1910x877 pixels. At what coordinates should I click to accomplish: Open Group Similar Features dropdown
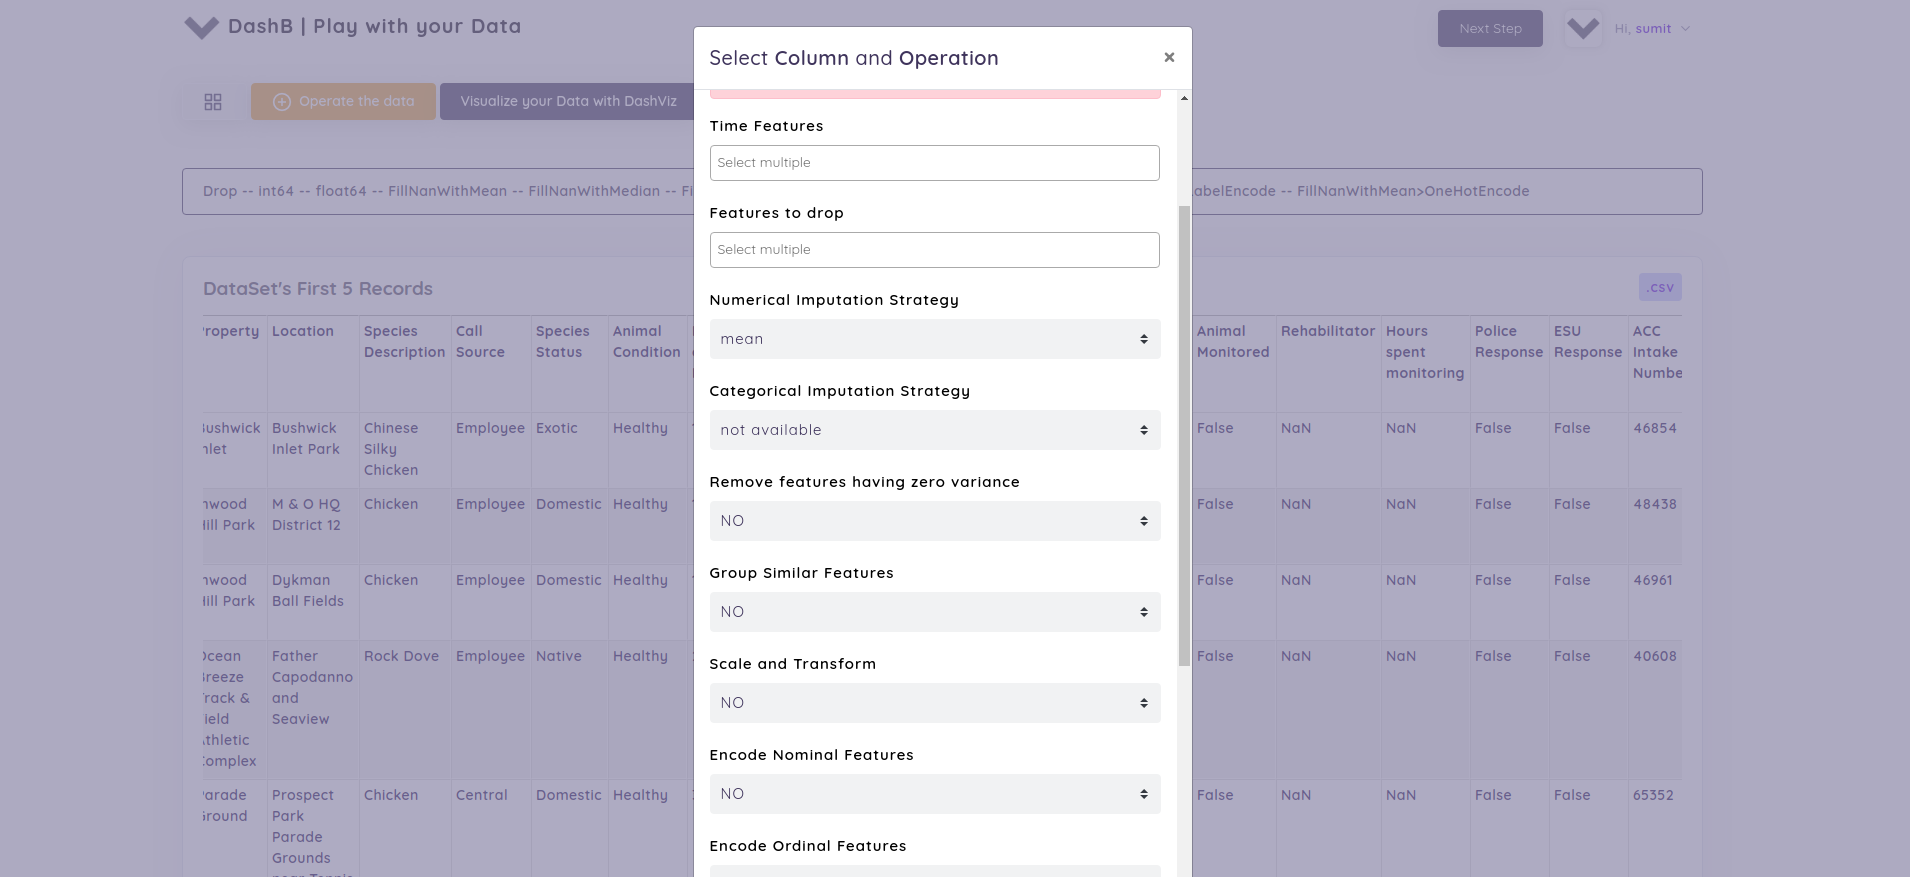[x=934, y=612]
